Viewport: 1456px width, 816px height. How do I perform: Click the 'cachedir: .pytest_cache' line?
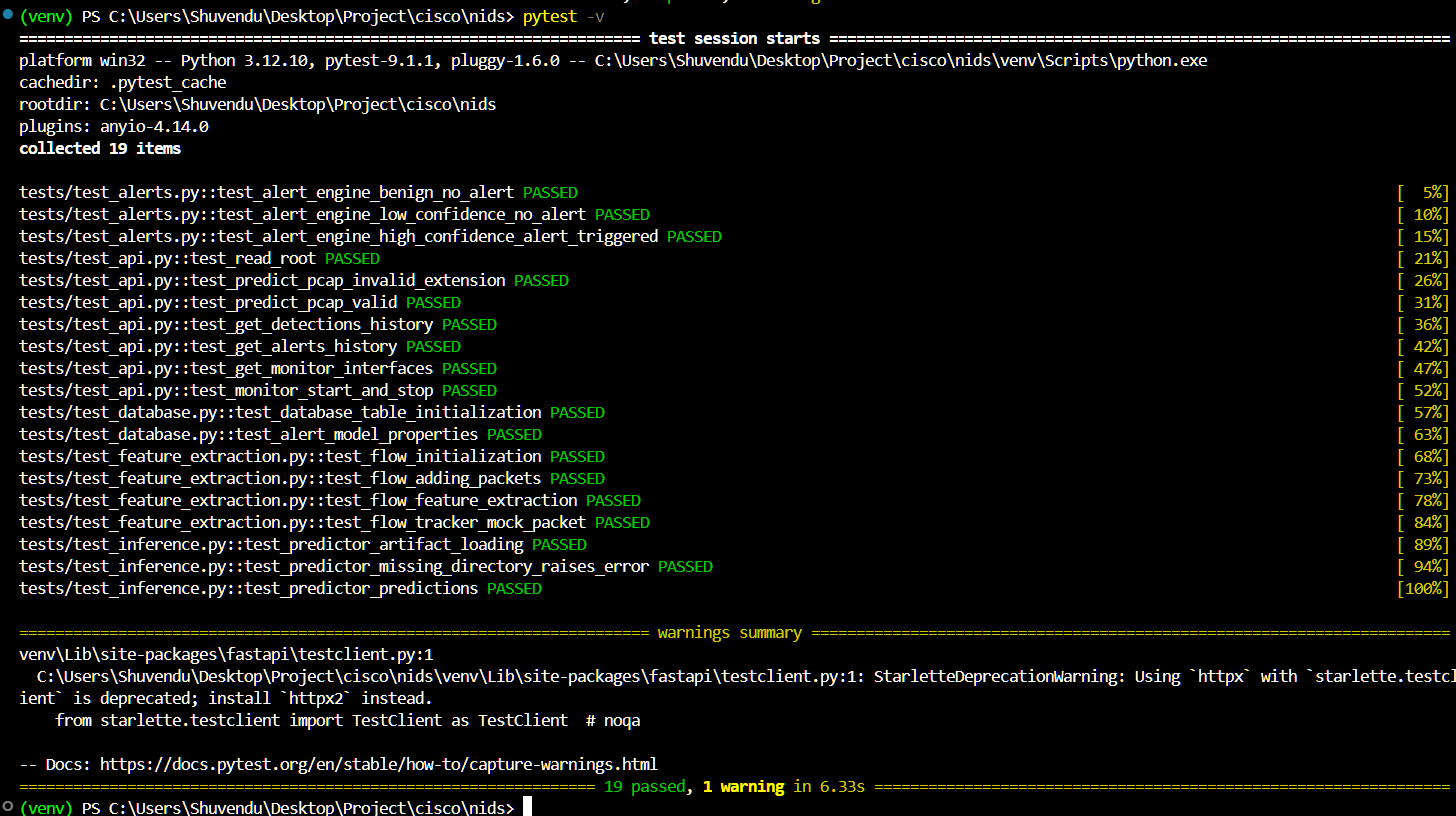tap(123, 83)
